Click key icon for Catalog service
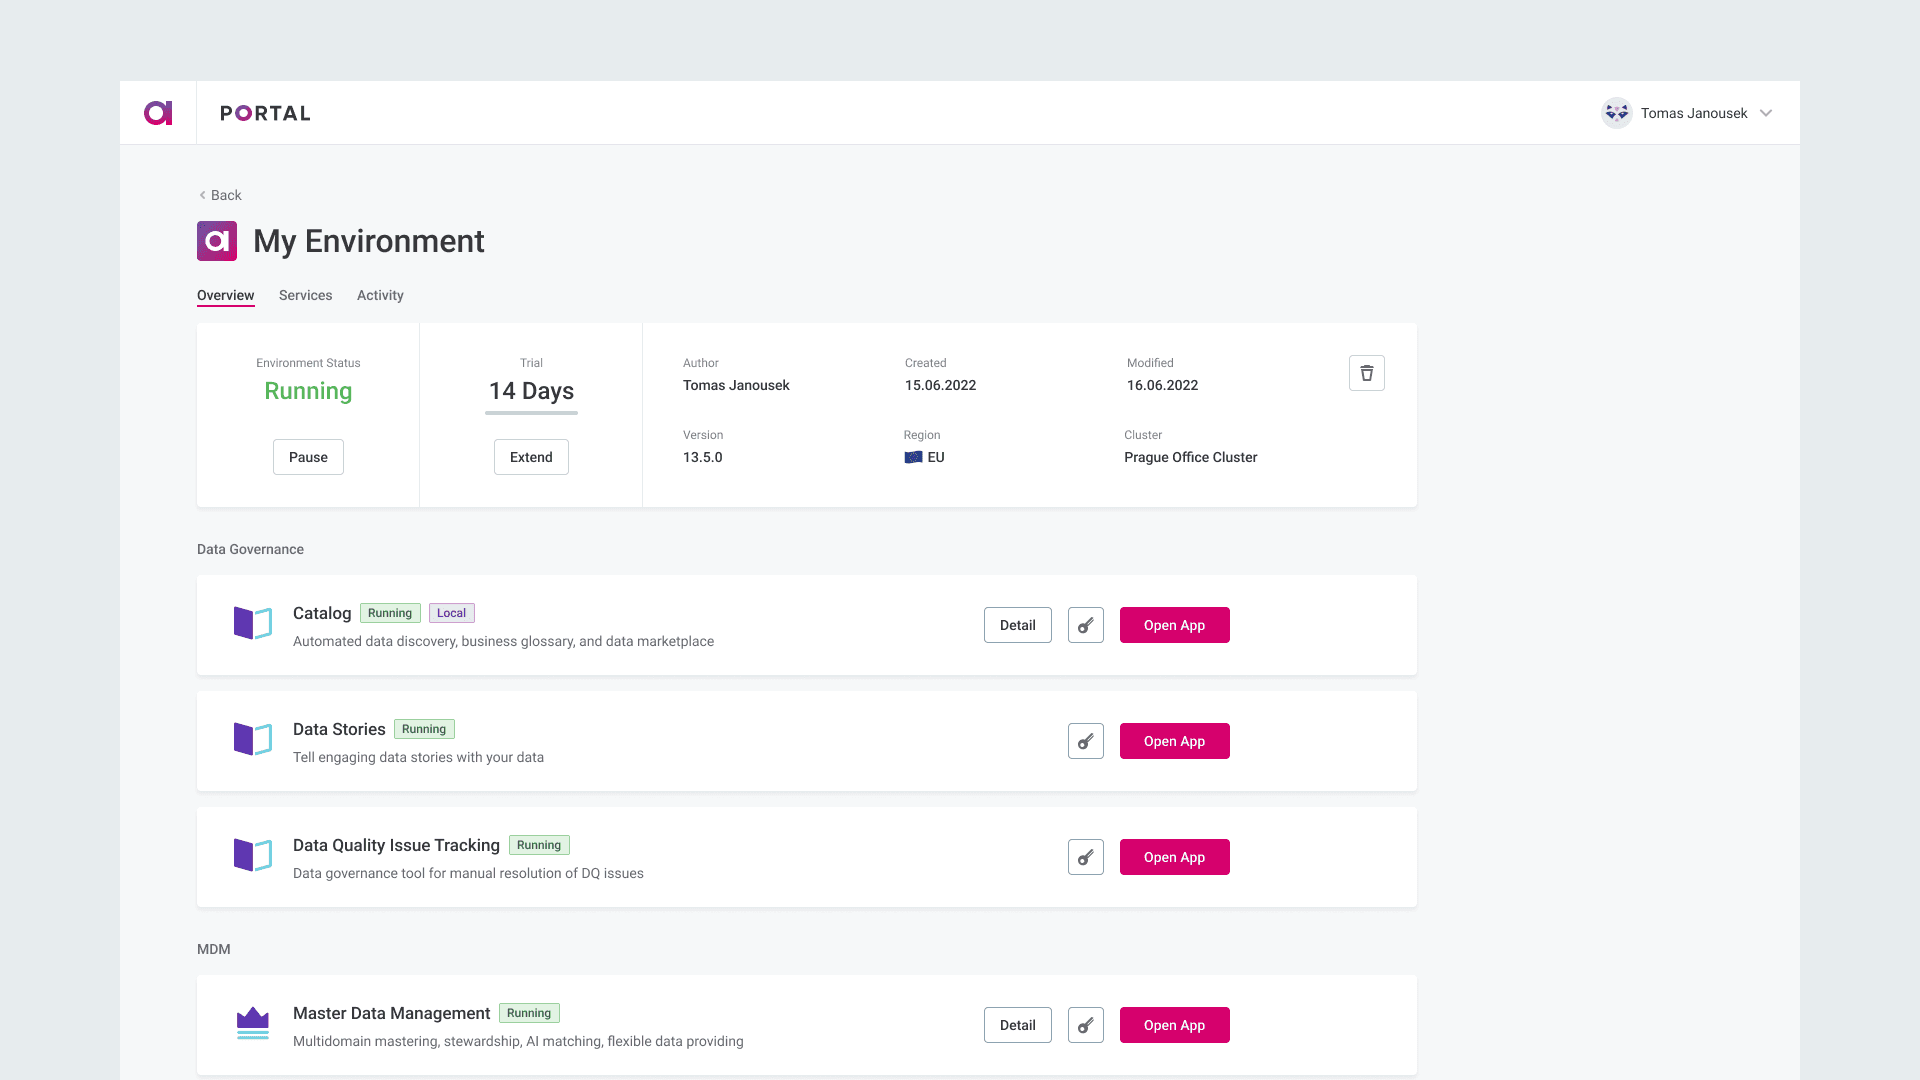The width and height of the screenshot is (1920, 1080). pyautogui.click(x=1085, y=625)
